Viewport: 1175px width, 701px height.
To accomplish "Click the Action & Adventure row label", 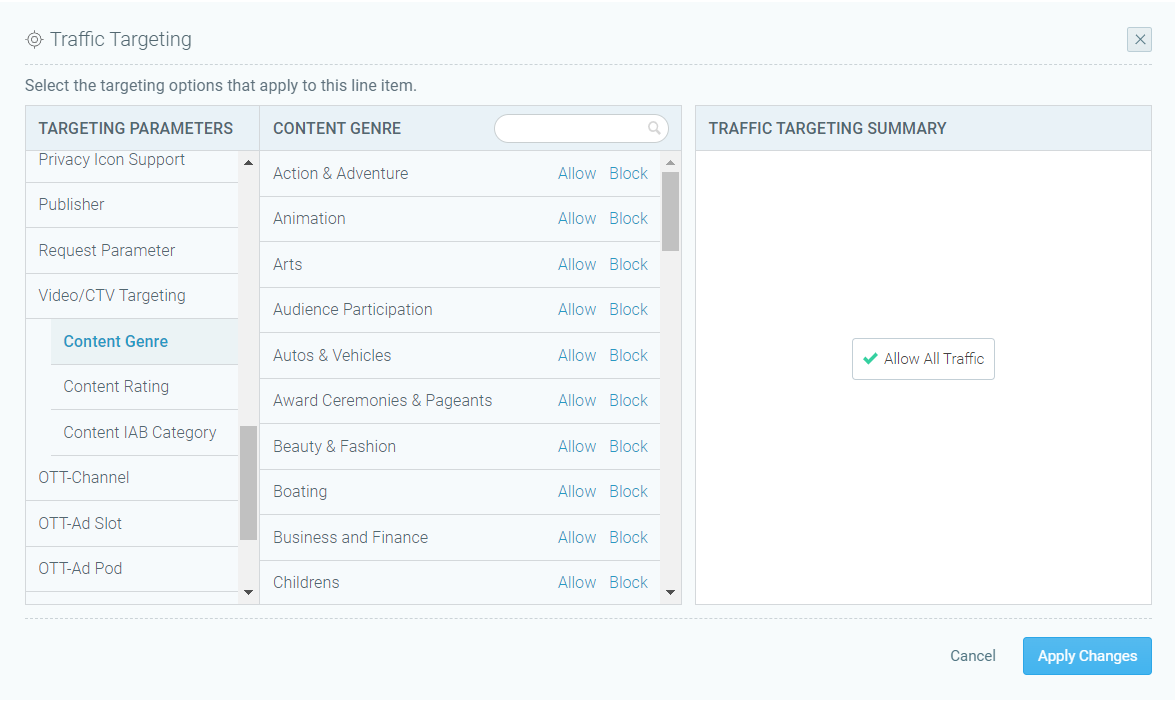I will (340, 173).
